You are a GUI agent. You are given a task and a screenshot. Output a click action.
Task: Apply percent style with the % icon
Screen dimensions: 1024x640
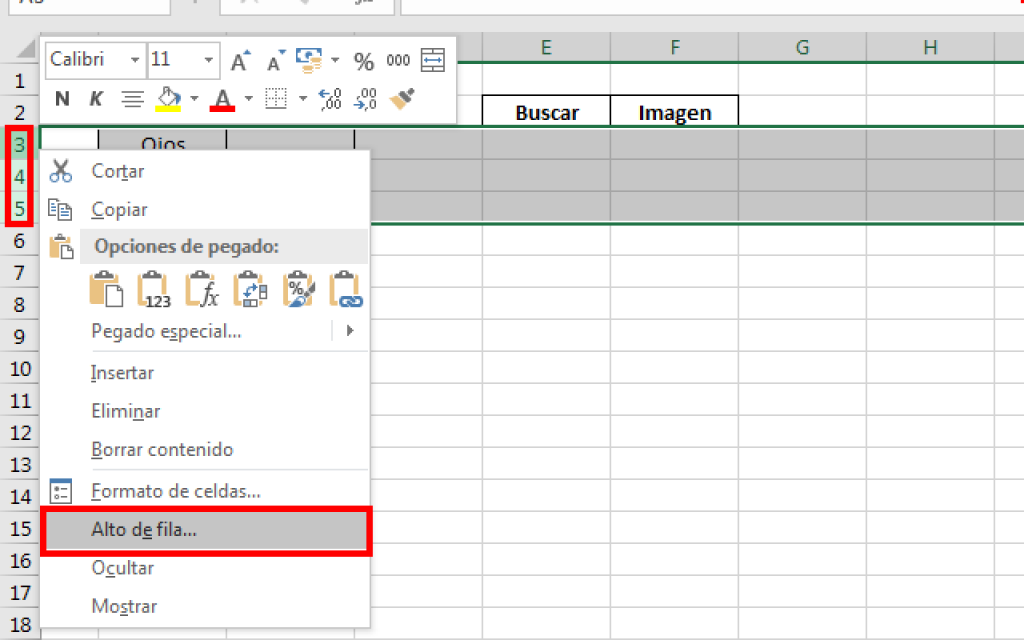(364, 61)
